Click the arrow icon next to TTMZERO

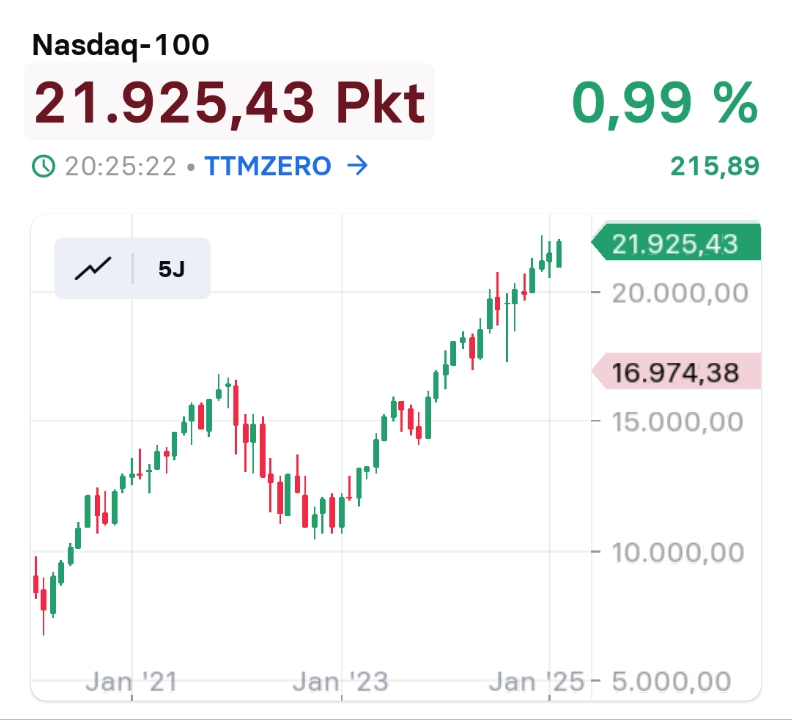356,166
